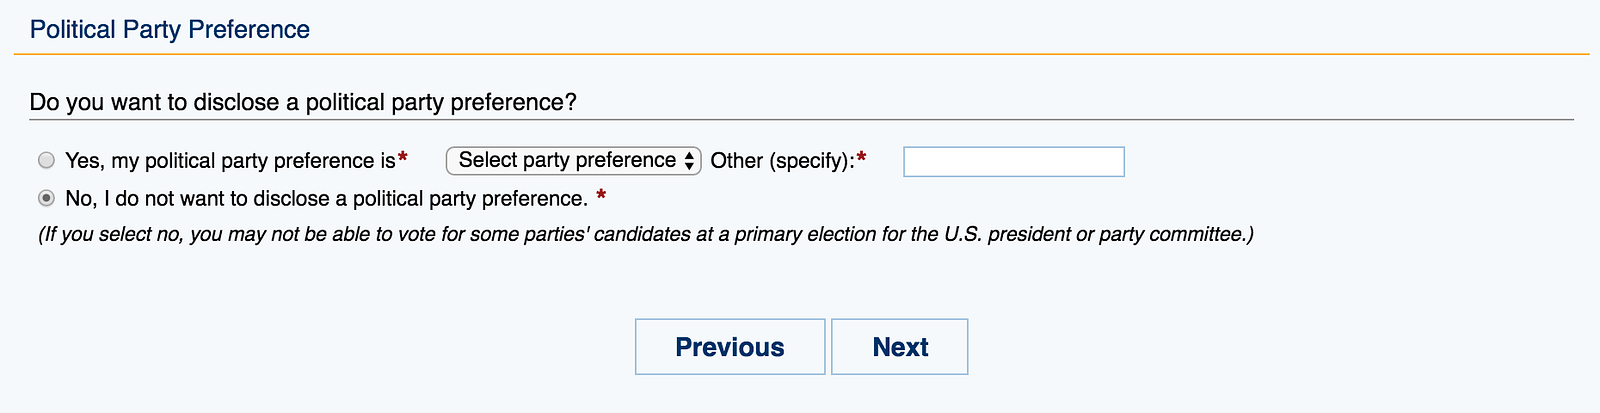Viewport: 1600px width, 413px height.
Task: Click the "No, I do not want to disclose" label text
Action: [x=326, y=199]
